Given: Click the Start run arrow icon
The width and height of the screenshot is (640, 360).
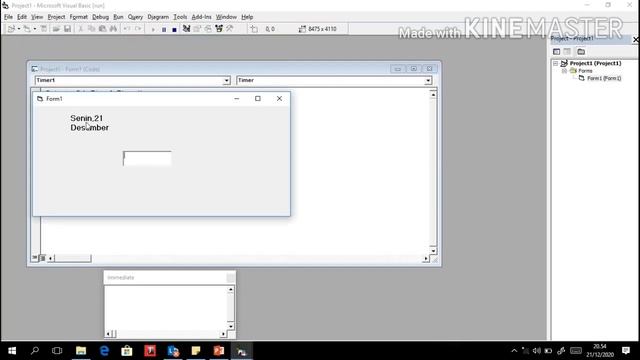Looking at the screenshot, I should click(x=153, y=29).
